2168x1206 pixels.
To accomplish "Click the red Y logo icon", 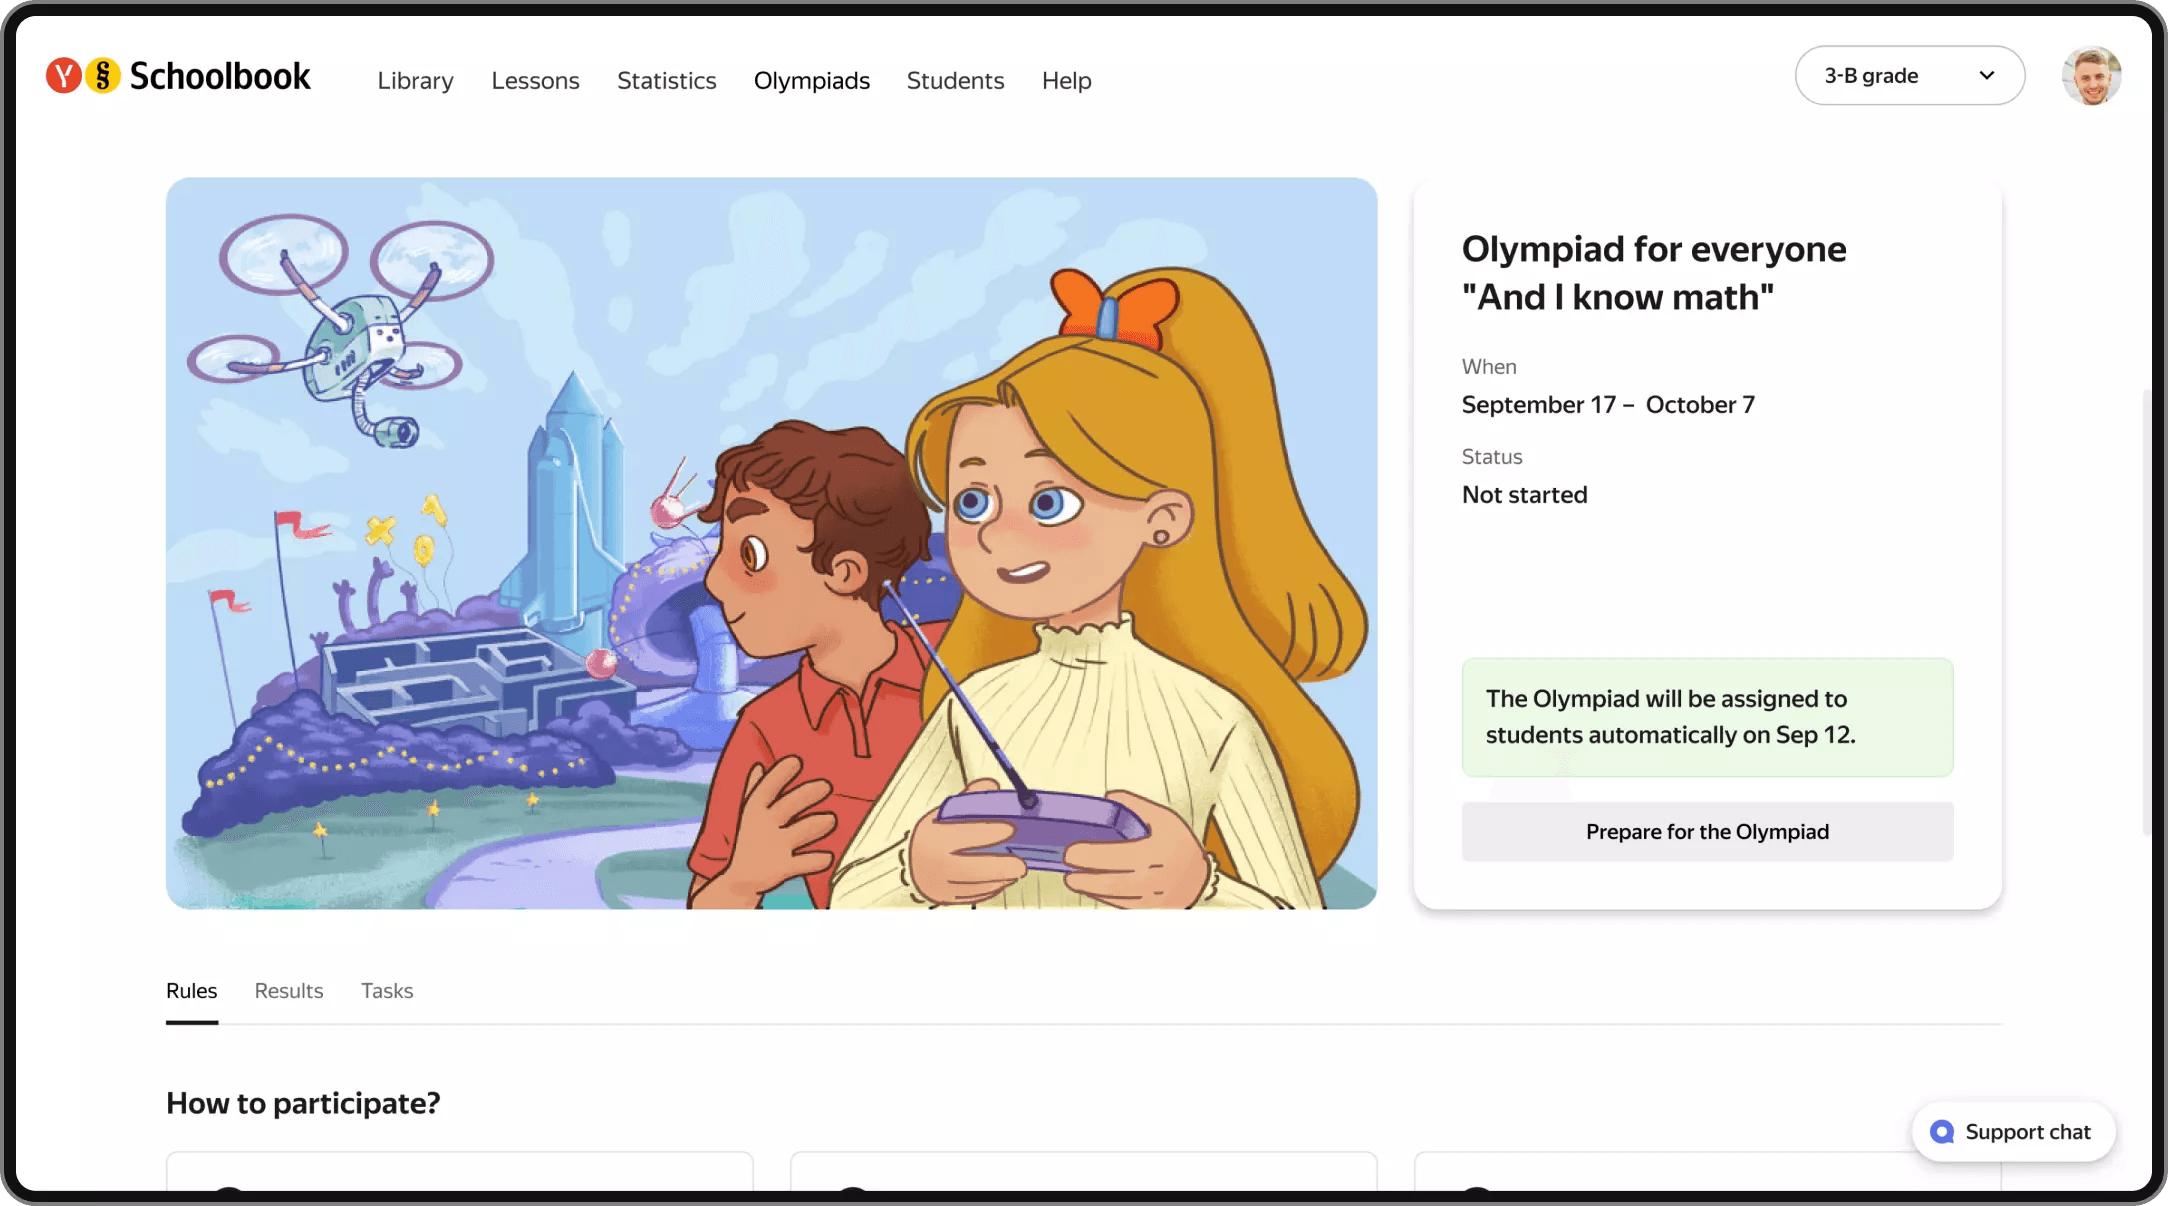I will pyautogui.click(x=63, y=76).
